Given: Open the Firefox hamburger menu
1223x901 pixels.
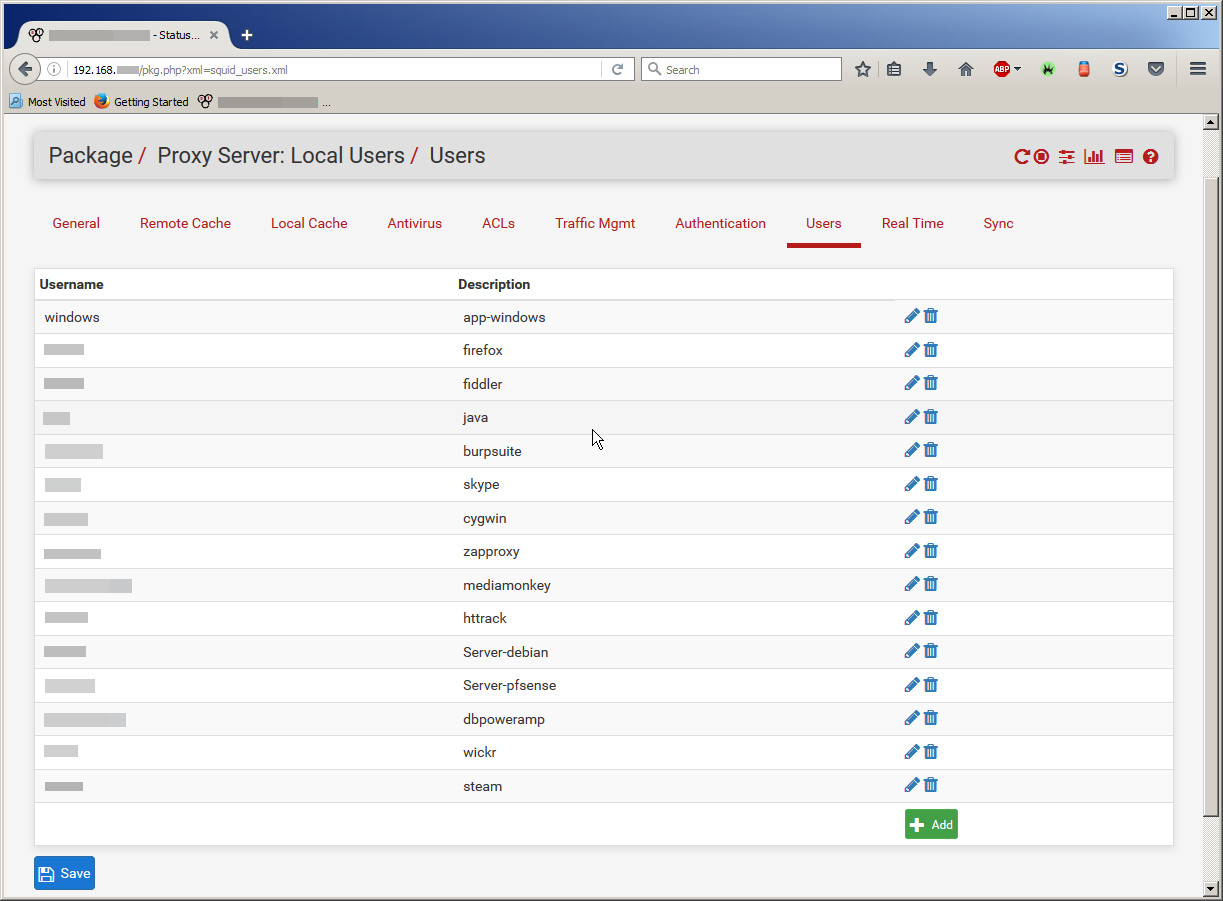Looking at the screenshot, I should point(1197,69).
